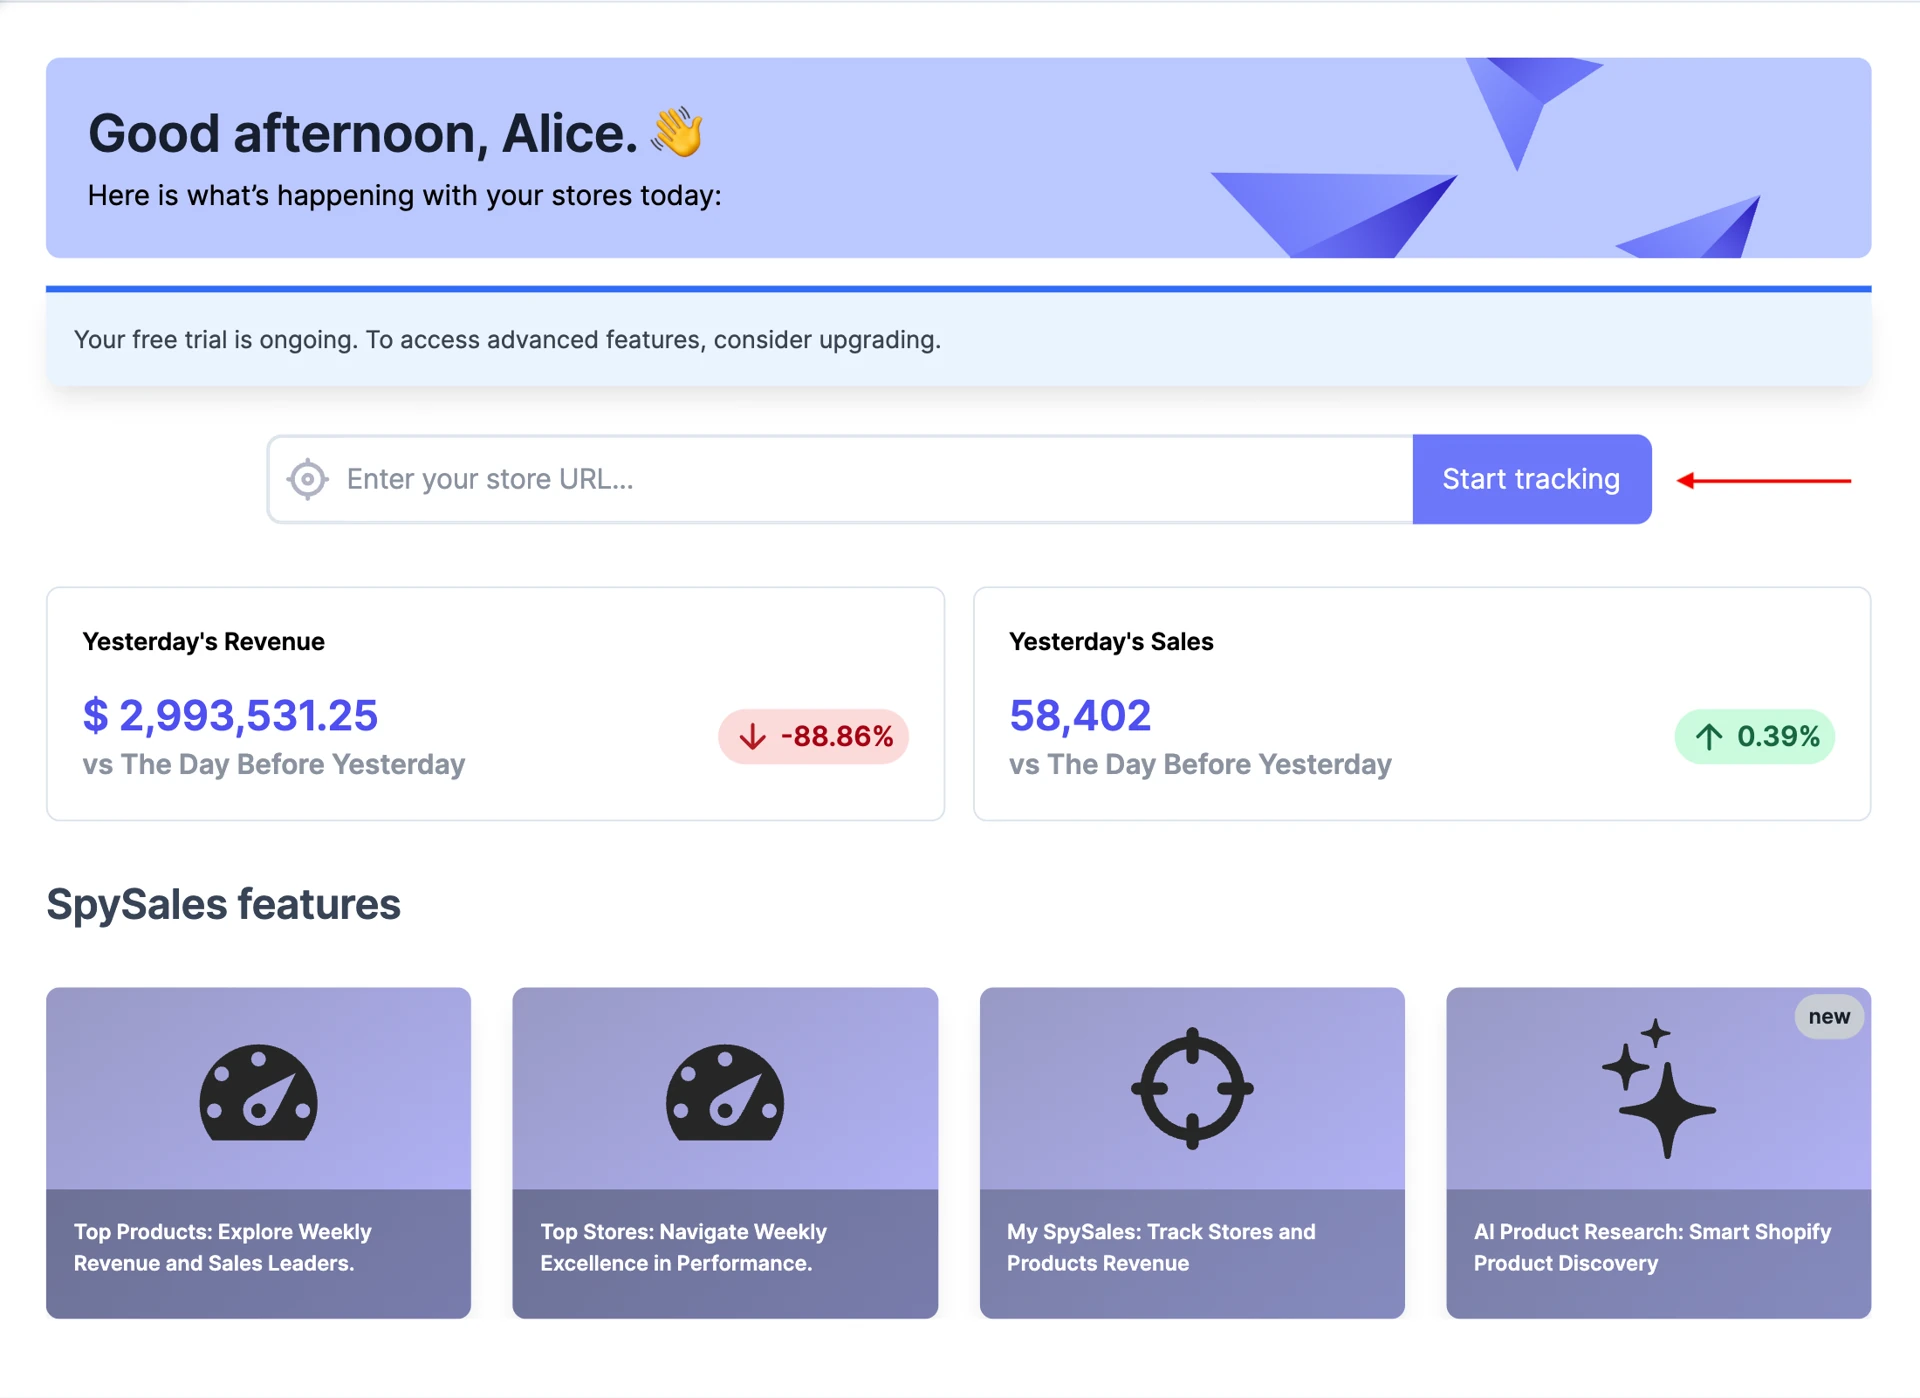Click the Yesterday's Sales heading
The image size is (1920, 1398).
tap(1111, 642)
